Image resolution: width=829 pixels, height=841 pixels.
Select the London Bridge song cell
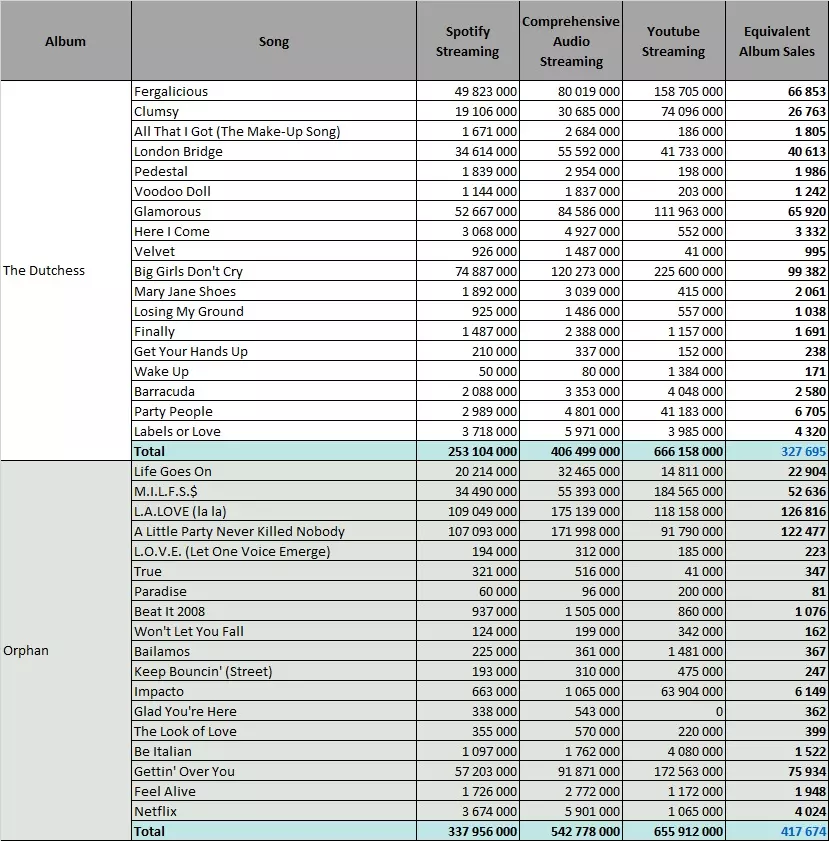[x=273, y=151]
